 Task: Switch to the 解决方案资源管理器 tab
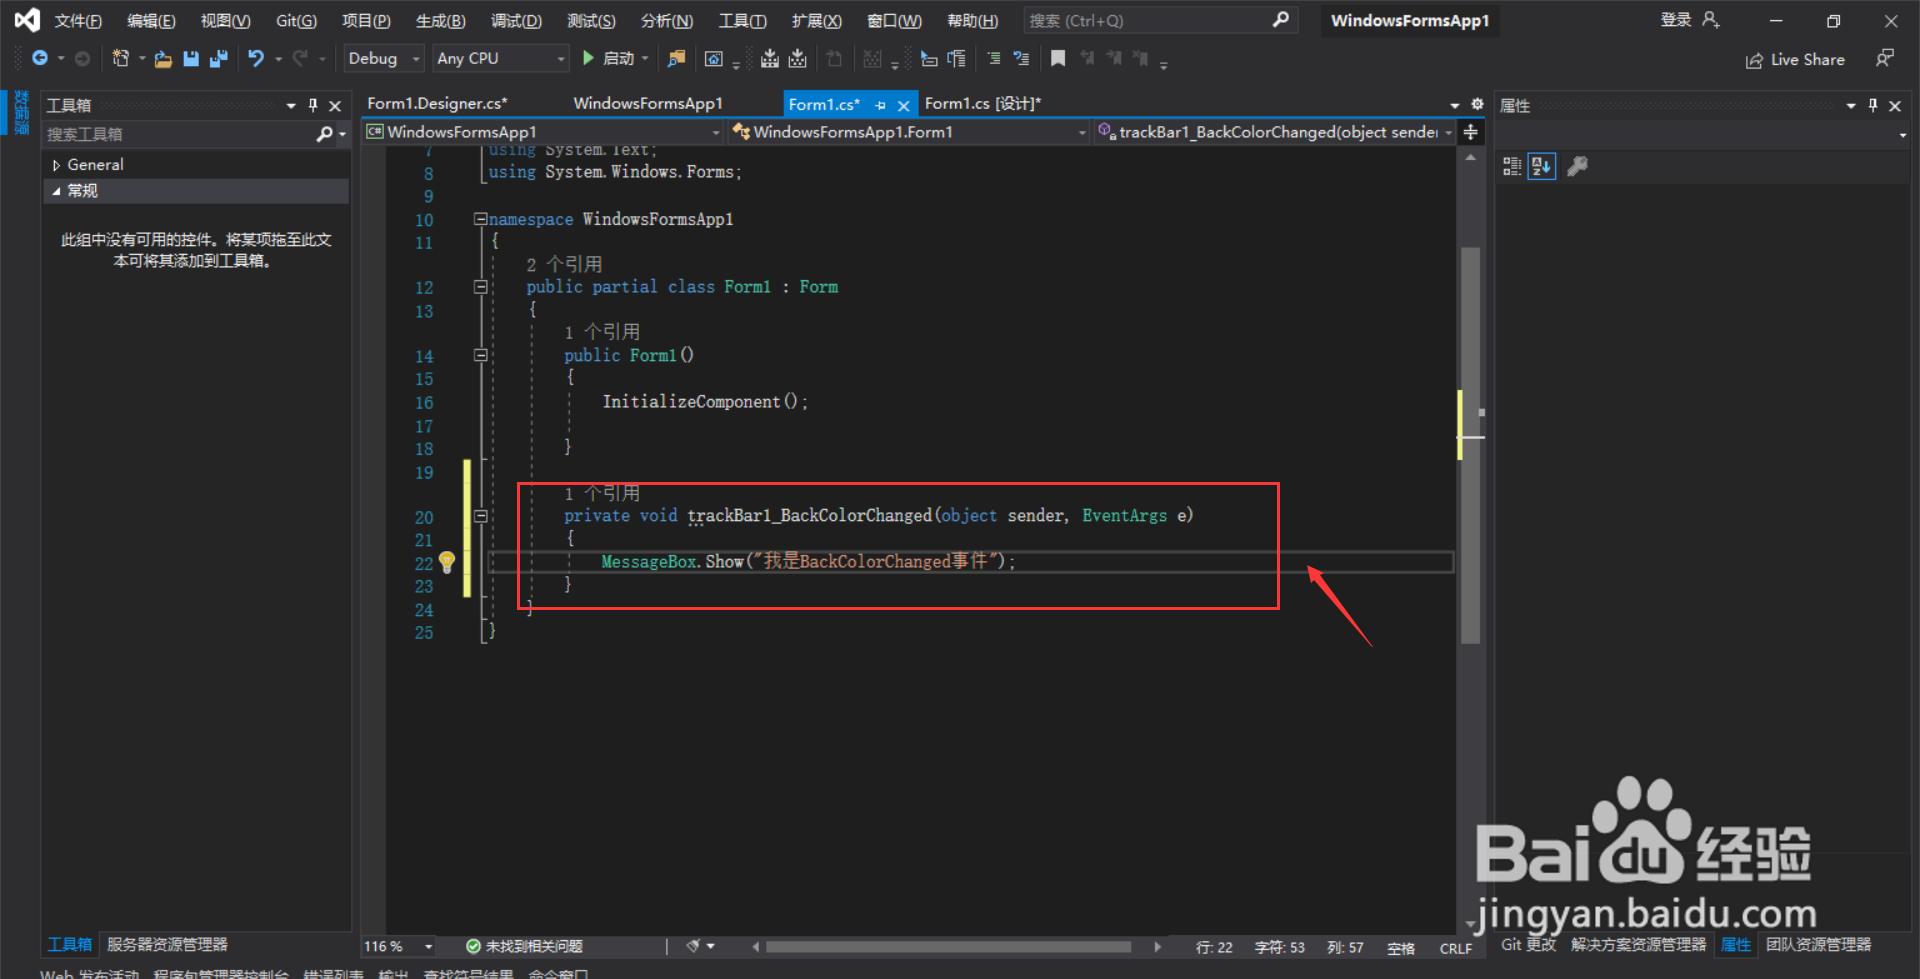1638,945
